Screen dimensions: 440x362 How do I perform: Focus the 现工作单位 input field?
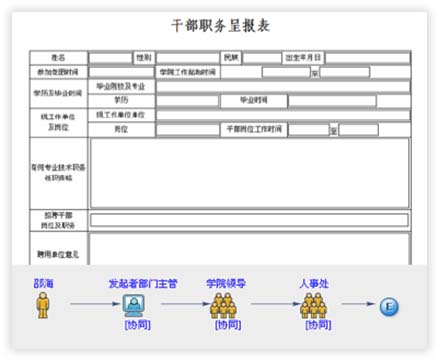(x=283, y=115)
